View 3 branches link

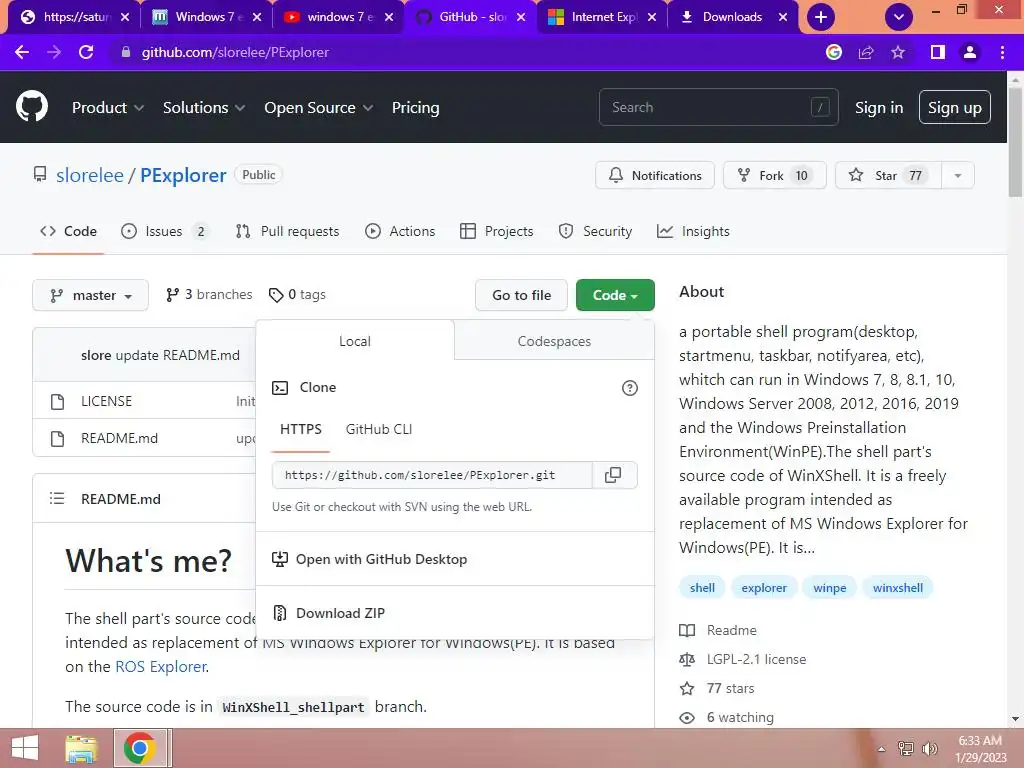coord(209,295)
